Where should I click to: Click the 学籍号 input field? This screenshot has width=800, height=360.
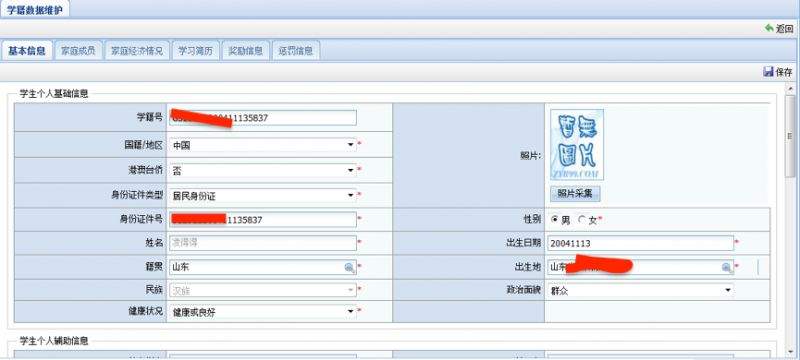point(263,118)
